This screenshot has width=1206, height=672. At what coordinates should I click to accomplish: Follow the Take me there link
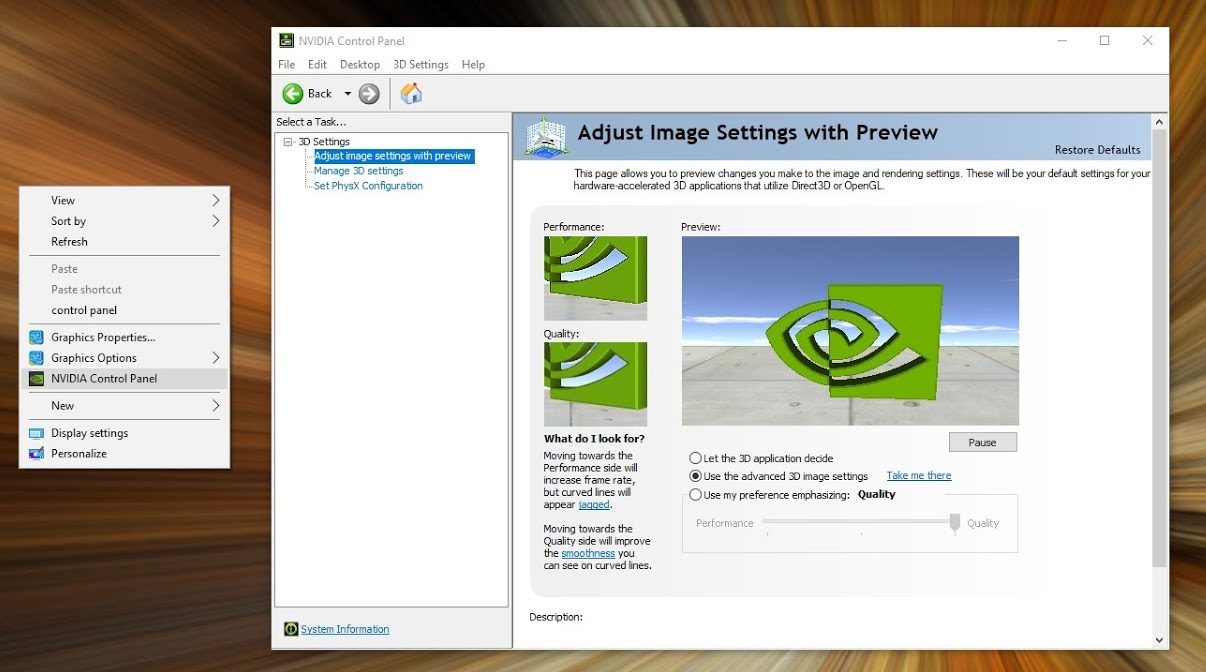[919, 476]
